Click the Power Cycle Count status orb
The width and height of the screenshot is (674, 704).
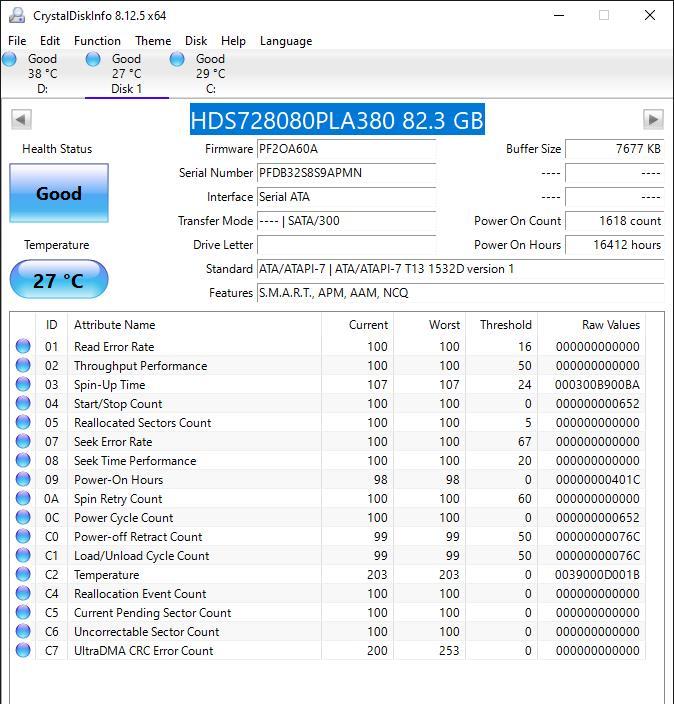(x=23, y=517)
